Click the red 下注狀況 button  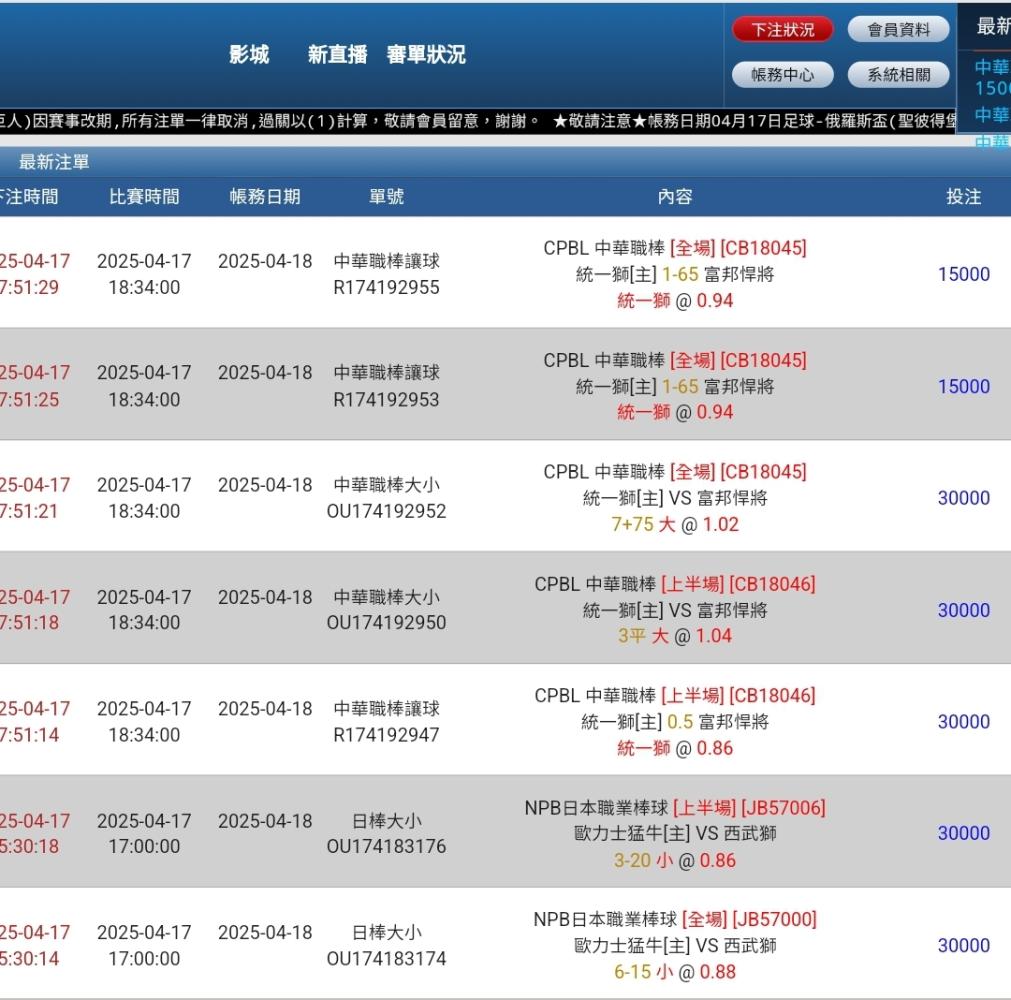[x=782, y=30]
